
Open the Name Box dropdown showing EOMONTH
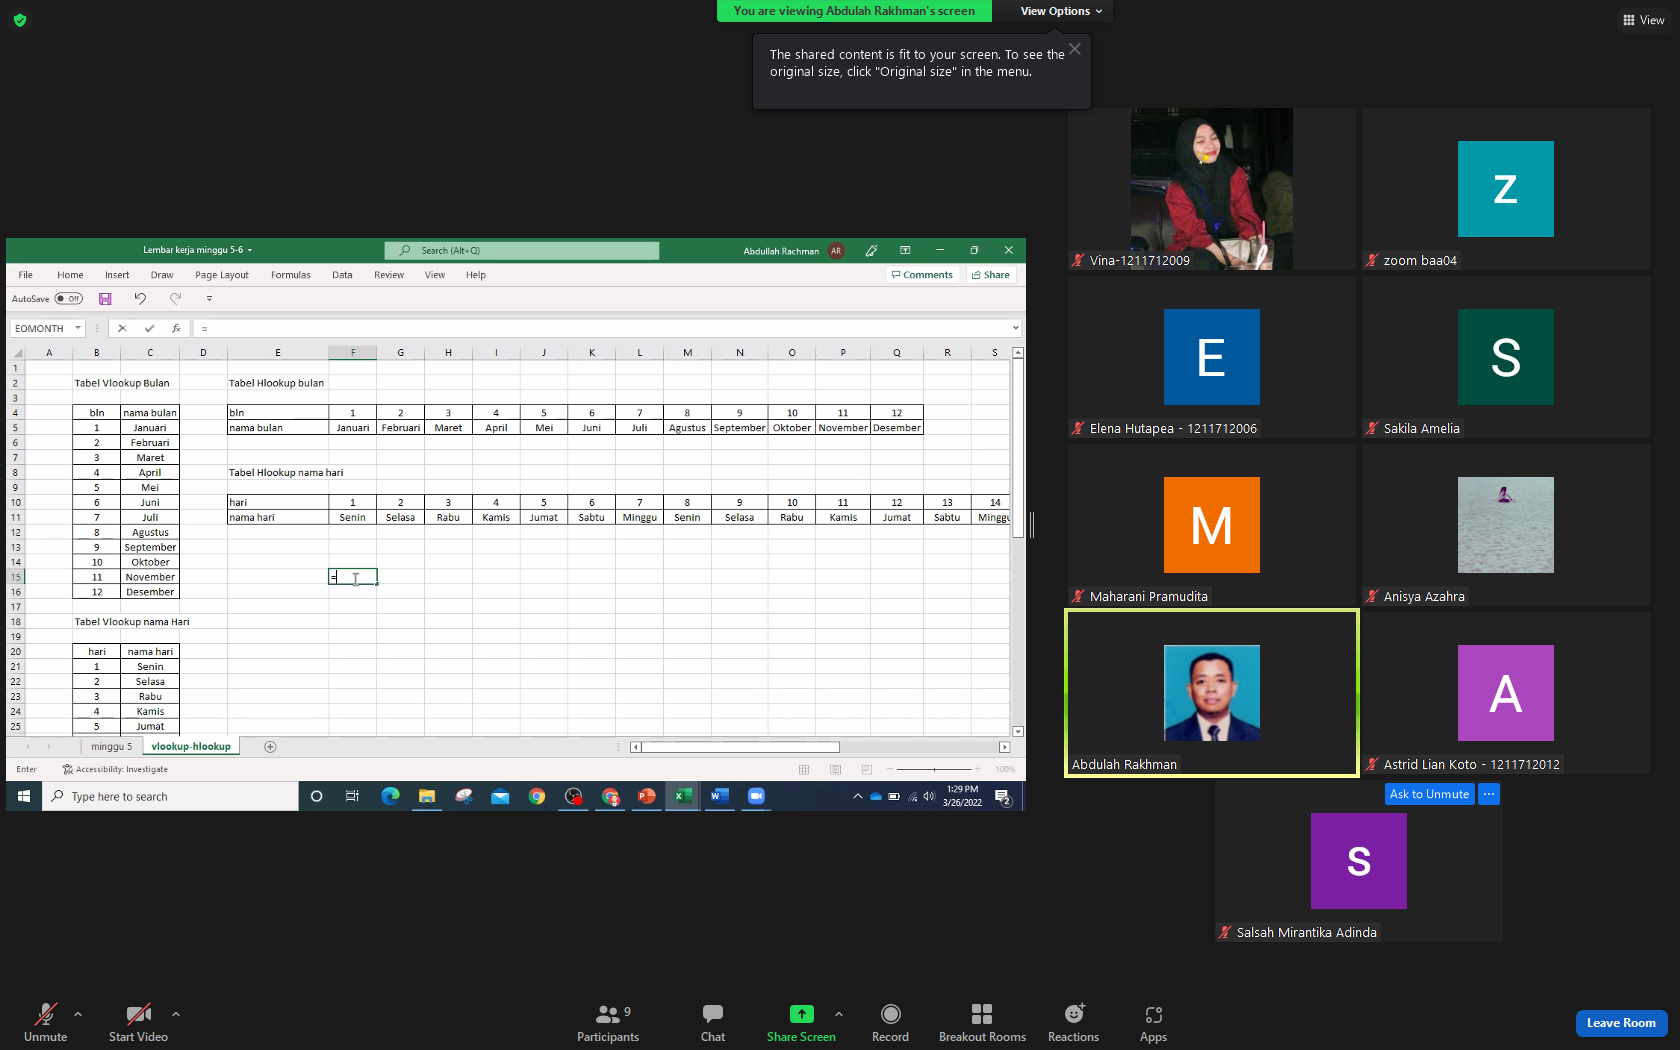click(78, 328)
